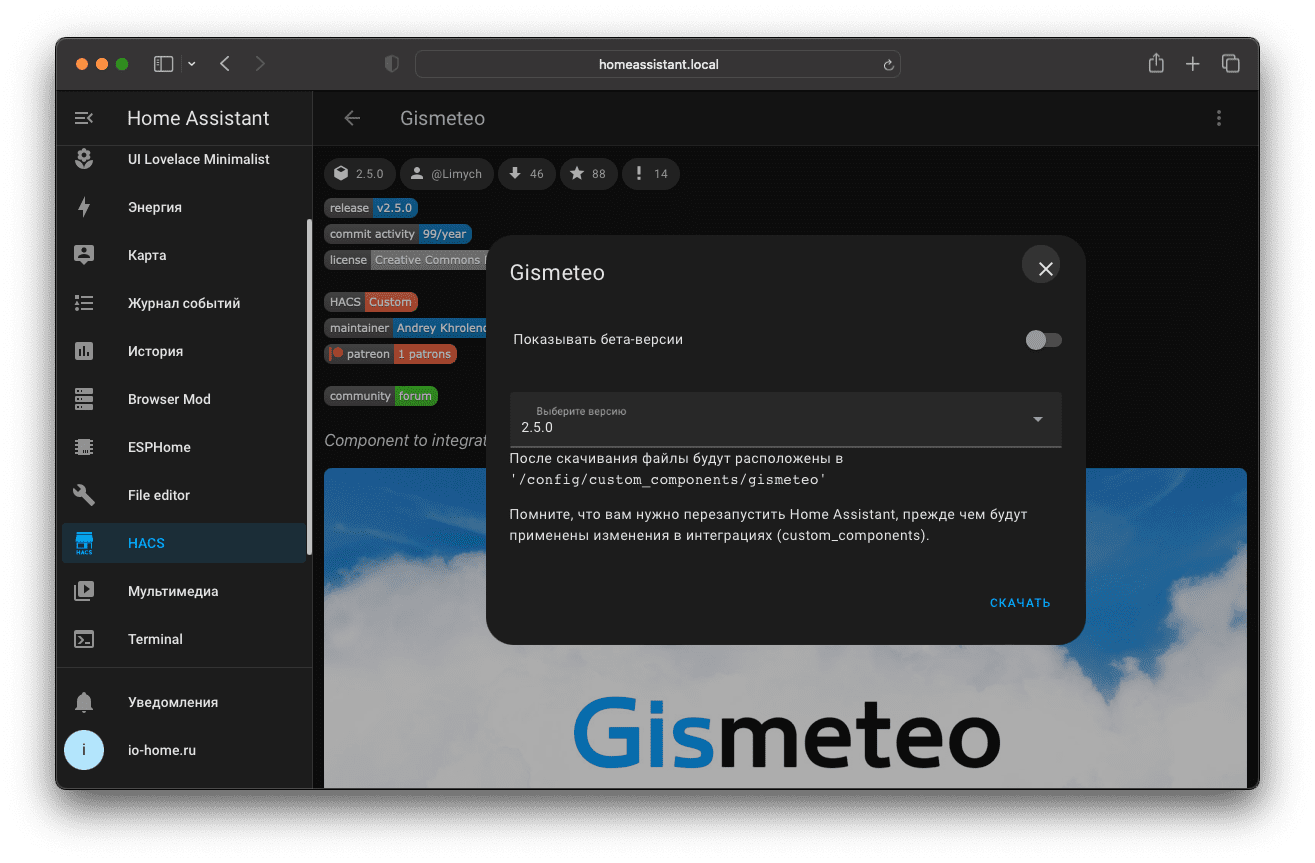Click the Safari privacy shield icon
The image size is (1315, 863).
392,64
